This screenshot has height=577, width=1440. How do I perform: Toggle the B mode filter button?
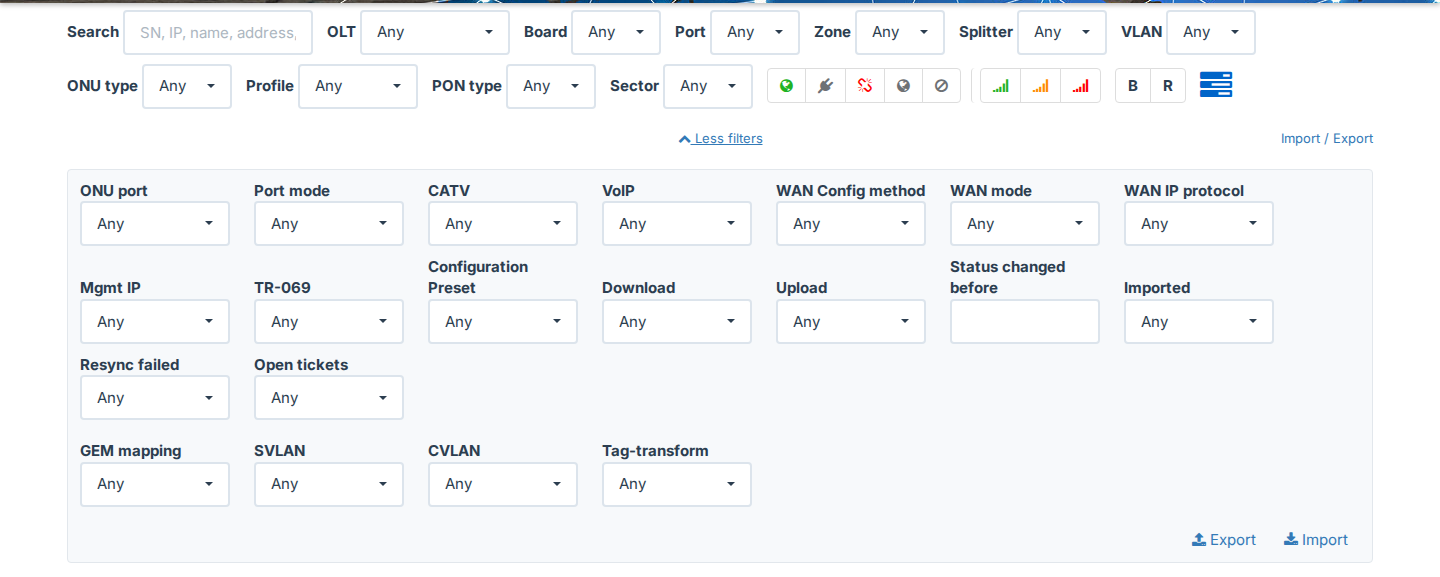1133,86
